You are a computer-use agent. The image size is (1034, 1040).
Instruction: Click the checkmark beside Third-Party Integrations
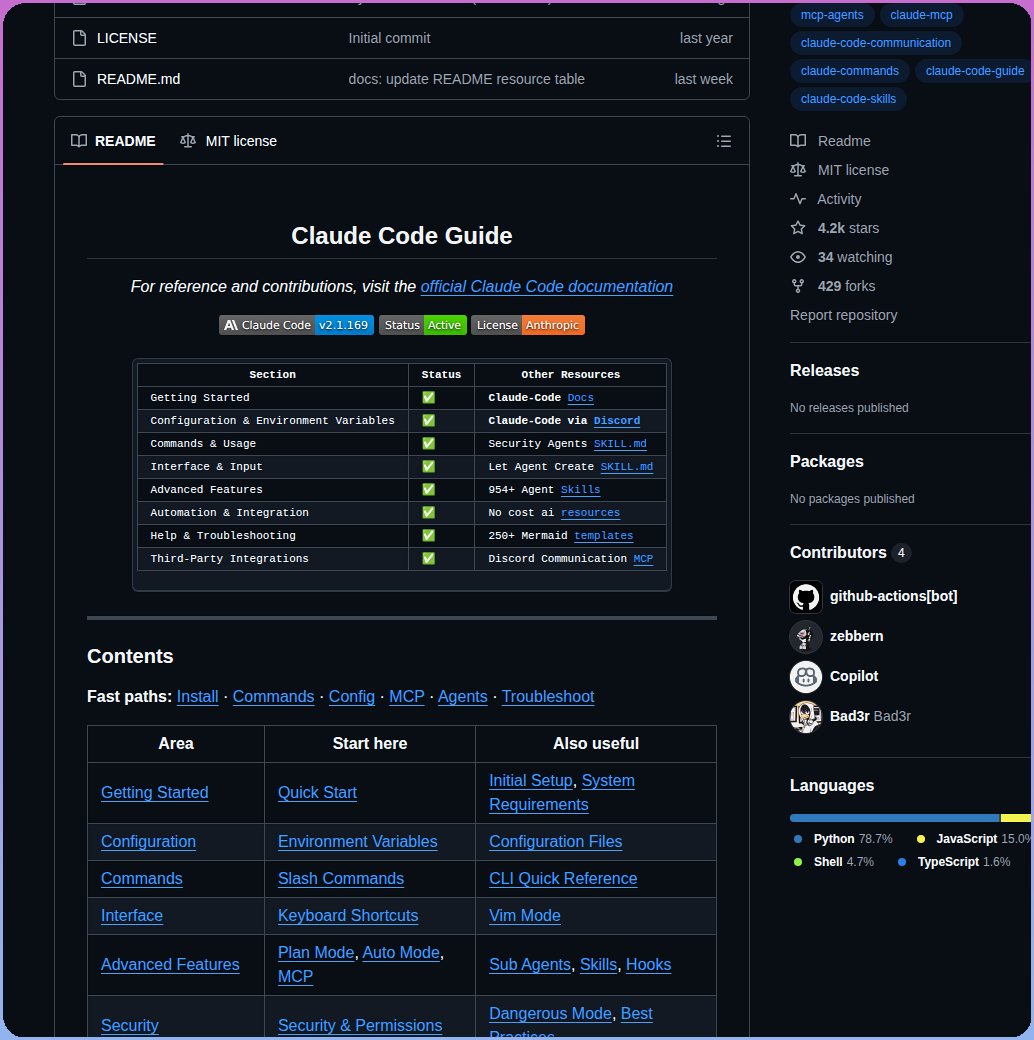428,558
